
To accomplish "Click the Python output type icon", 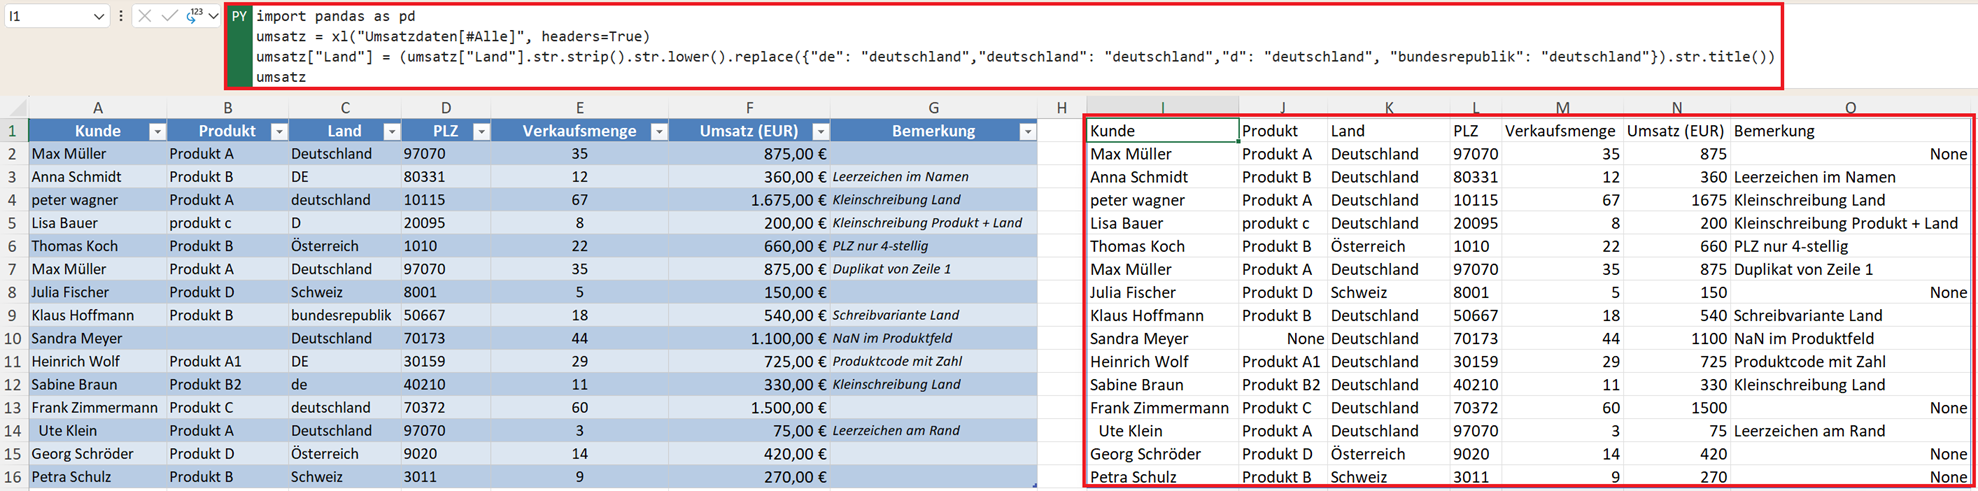I will pyautogui.click(x=193, y=15).
